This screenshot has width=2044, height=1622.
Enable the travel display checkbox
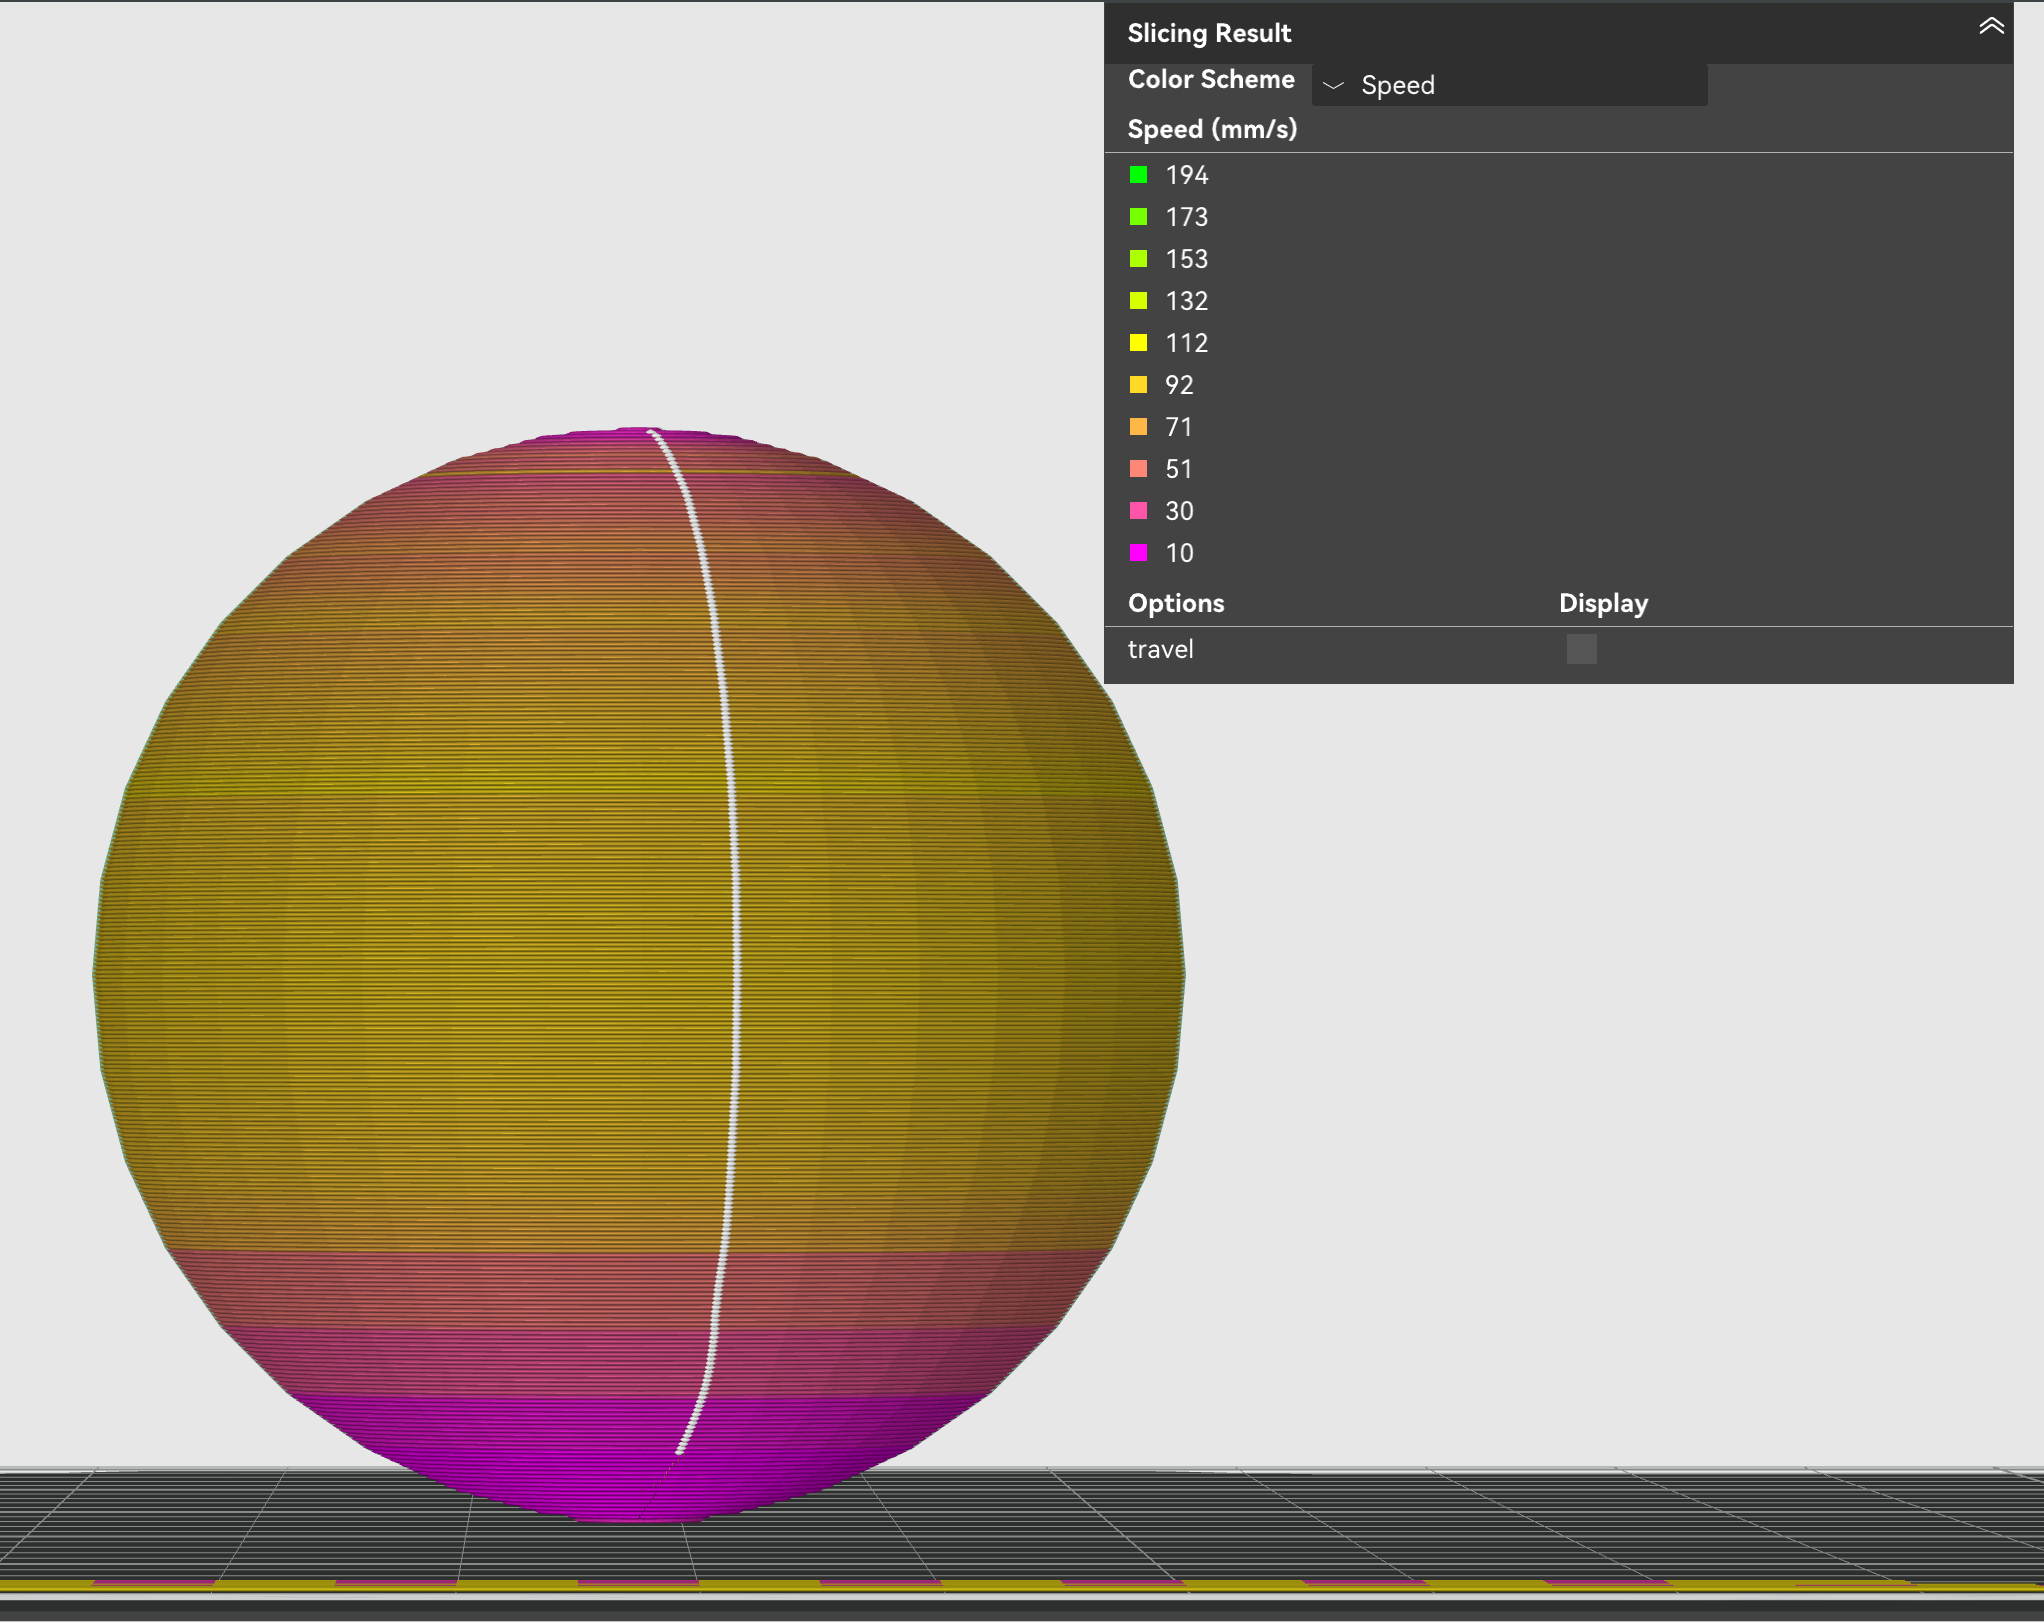[x=1581, y=649]
